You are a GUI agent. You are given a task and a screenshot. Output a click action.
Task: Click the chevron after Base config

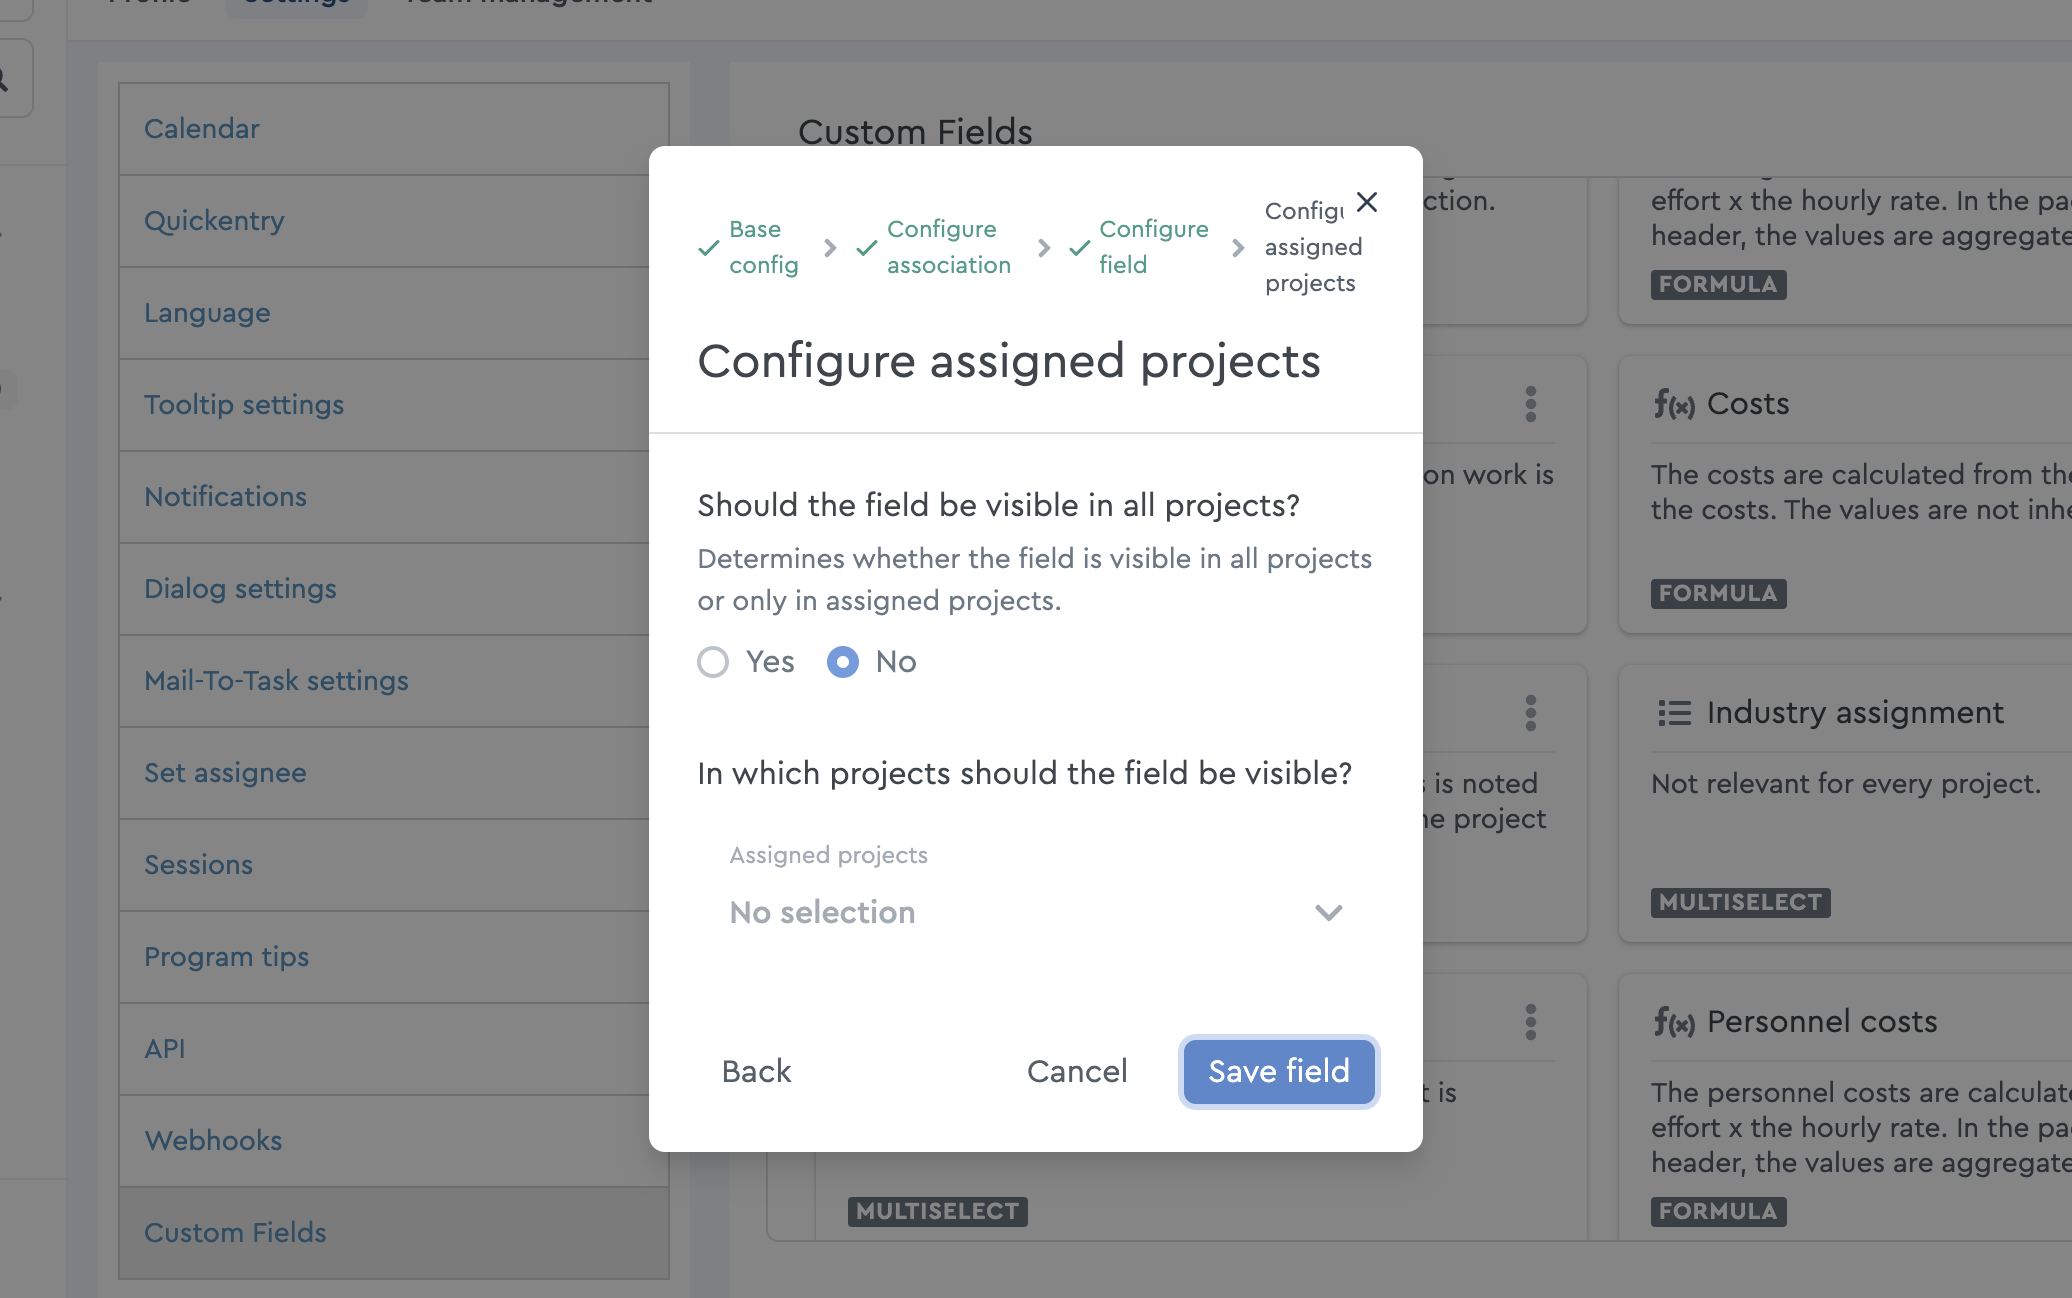(x=829, y=248)
